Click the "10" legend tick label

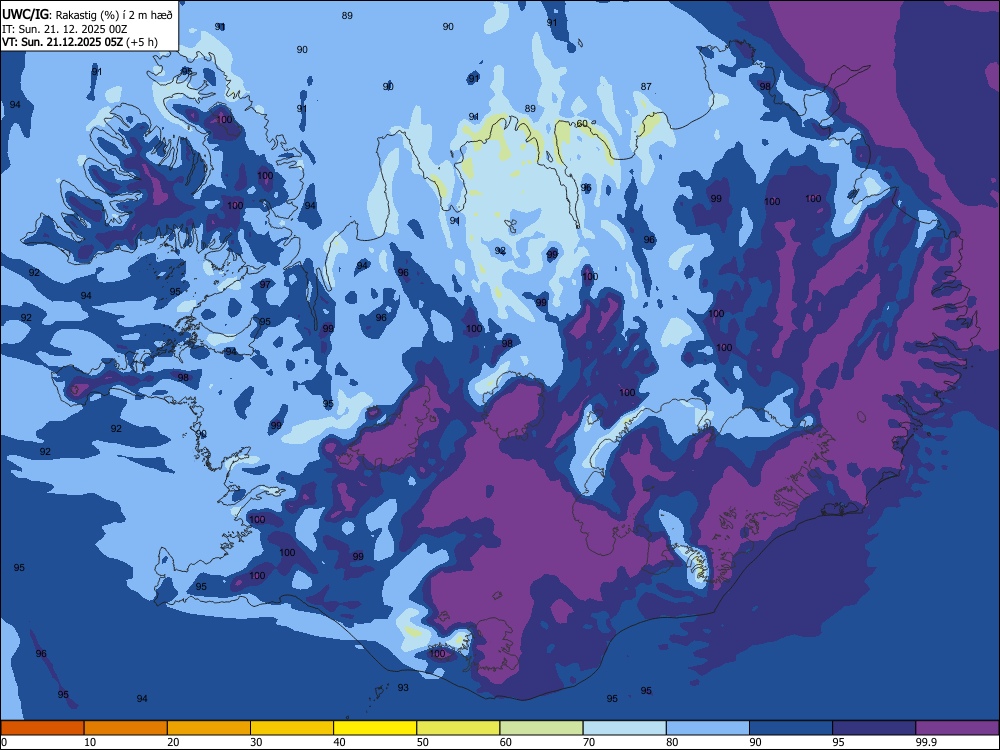pyautogui.click(x=90, y=742)
